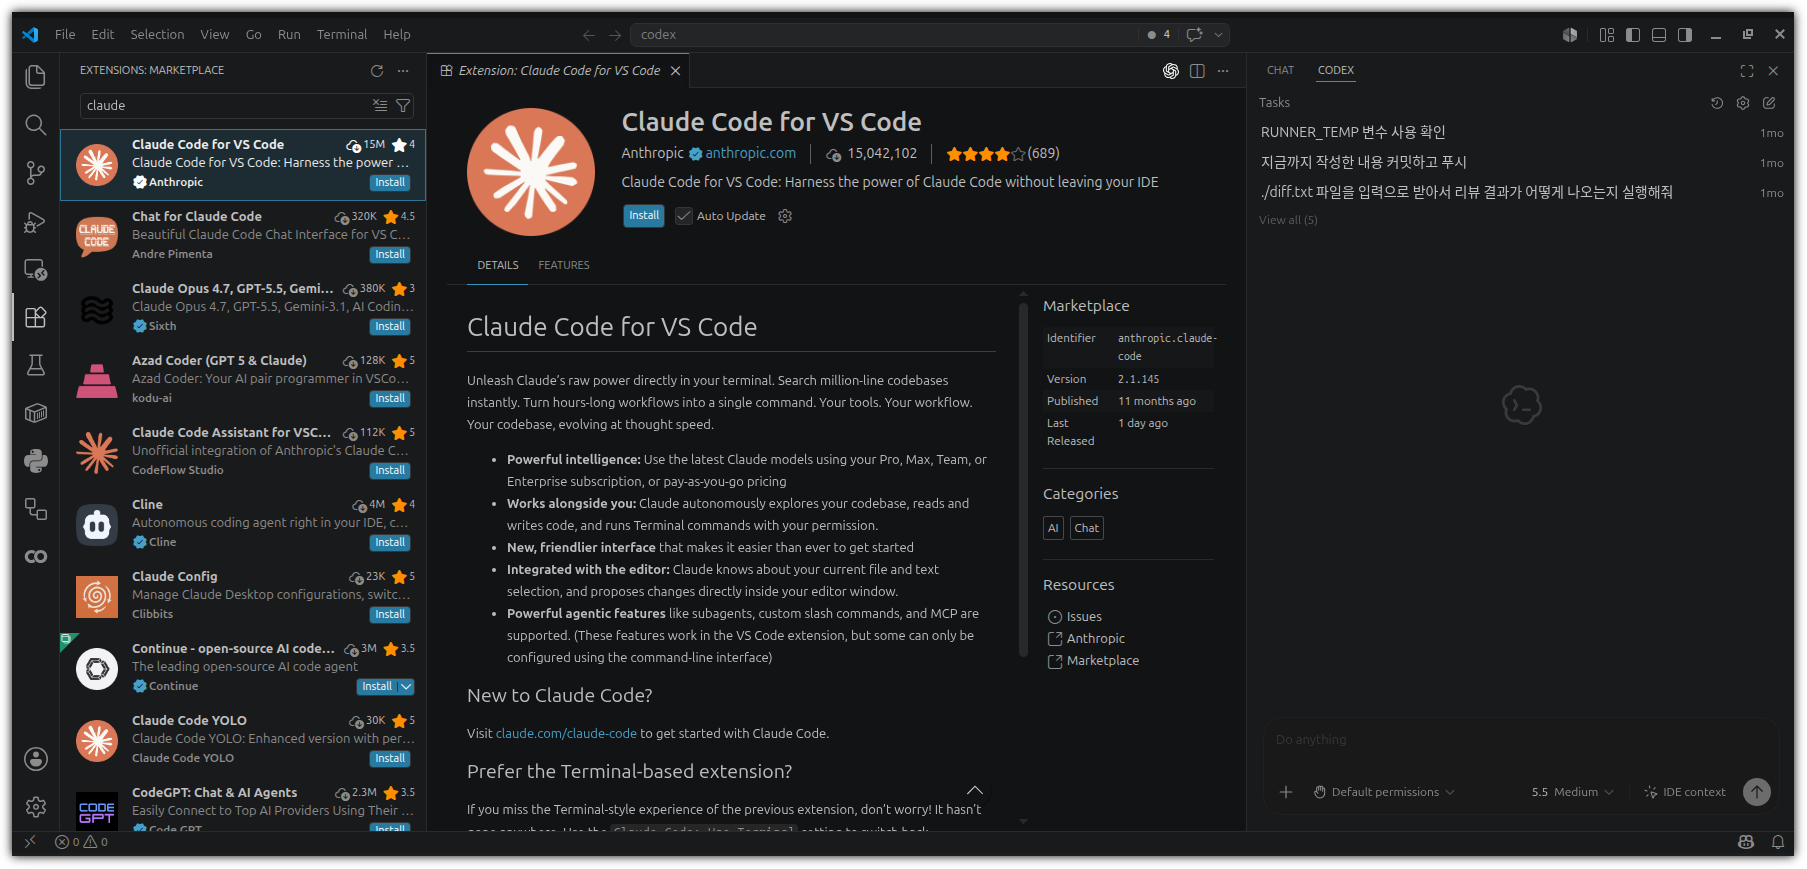
Task: Switch to the Chat tab in the side panel
Action: point(1280,71)
